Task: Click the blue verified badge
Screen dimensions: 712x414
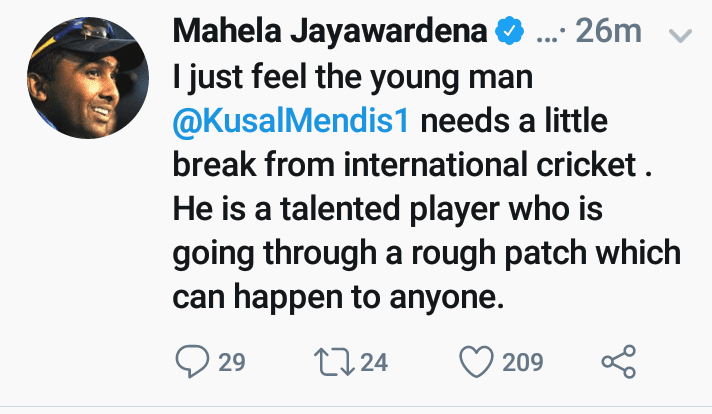Action: tap(511, 32)
